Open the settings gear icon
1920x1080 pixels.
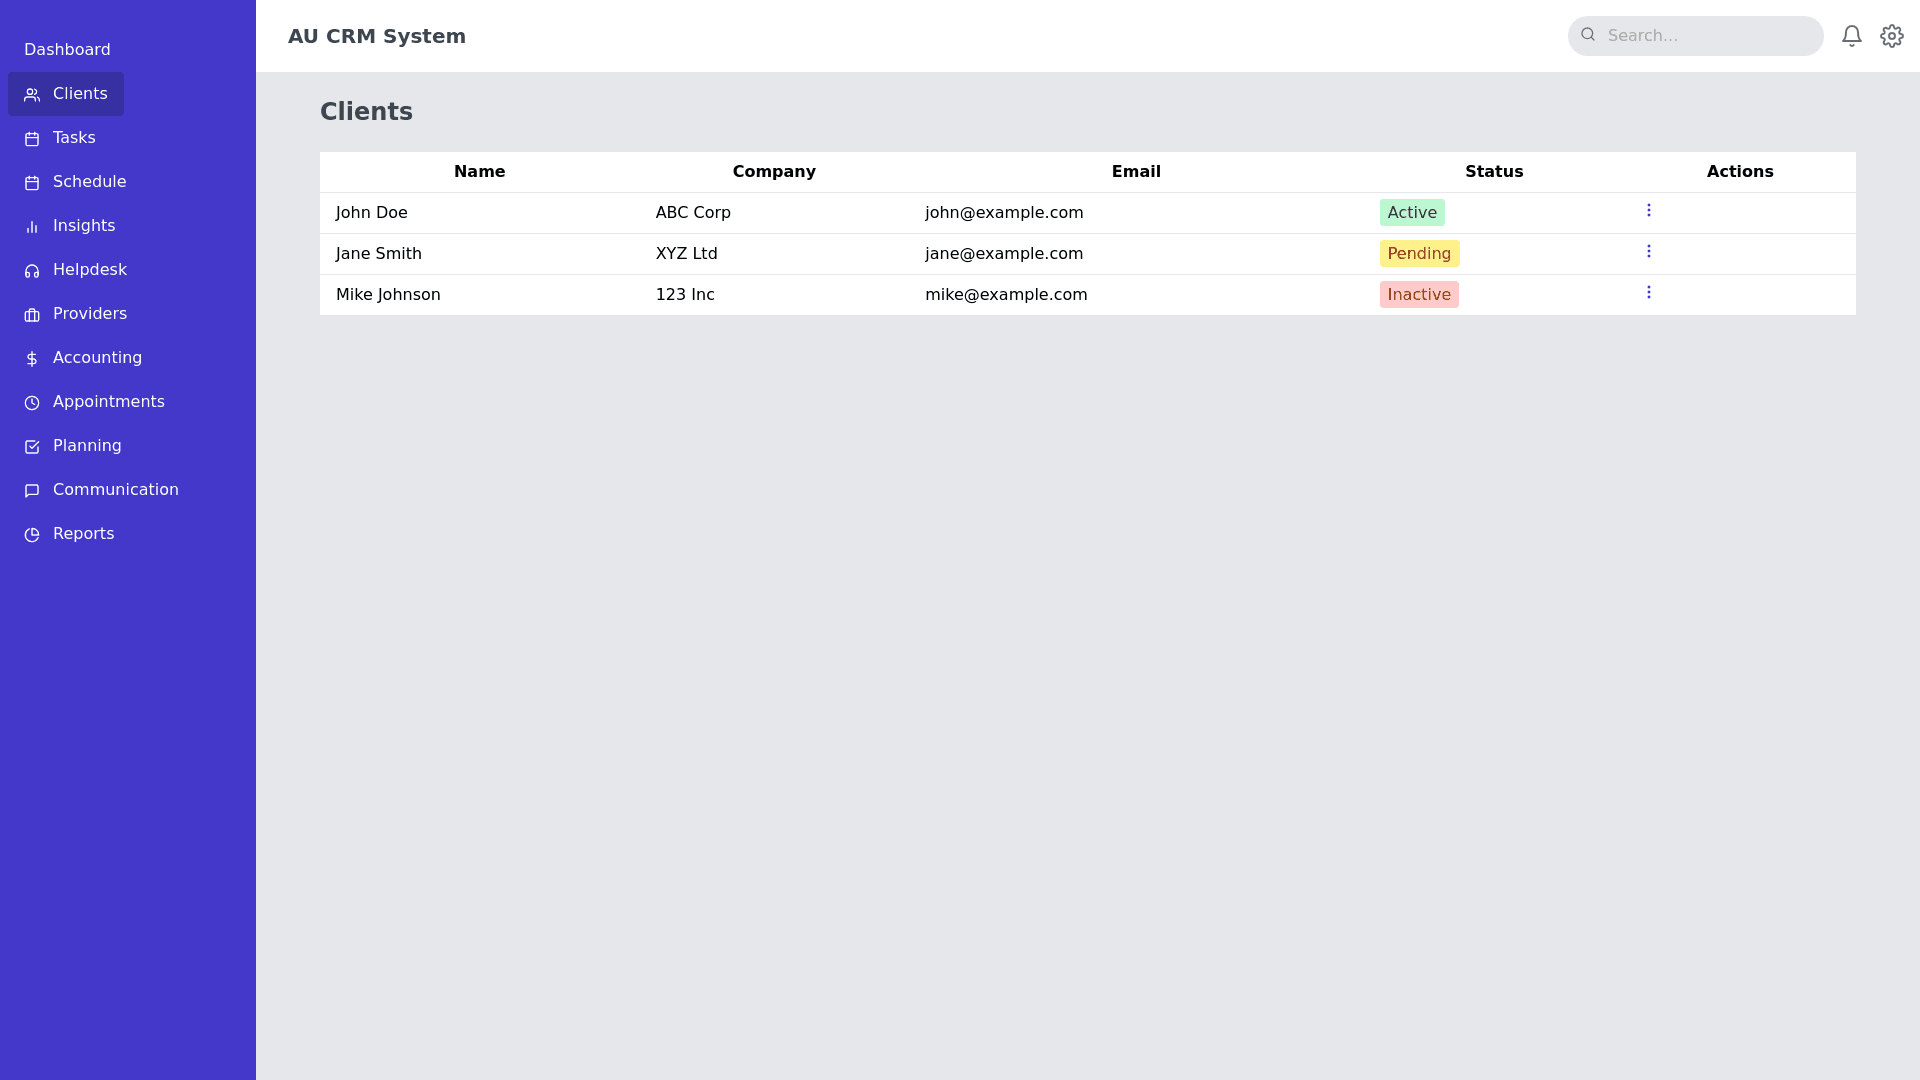(x=1891, y=36)
